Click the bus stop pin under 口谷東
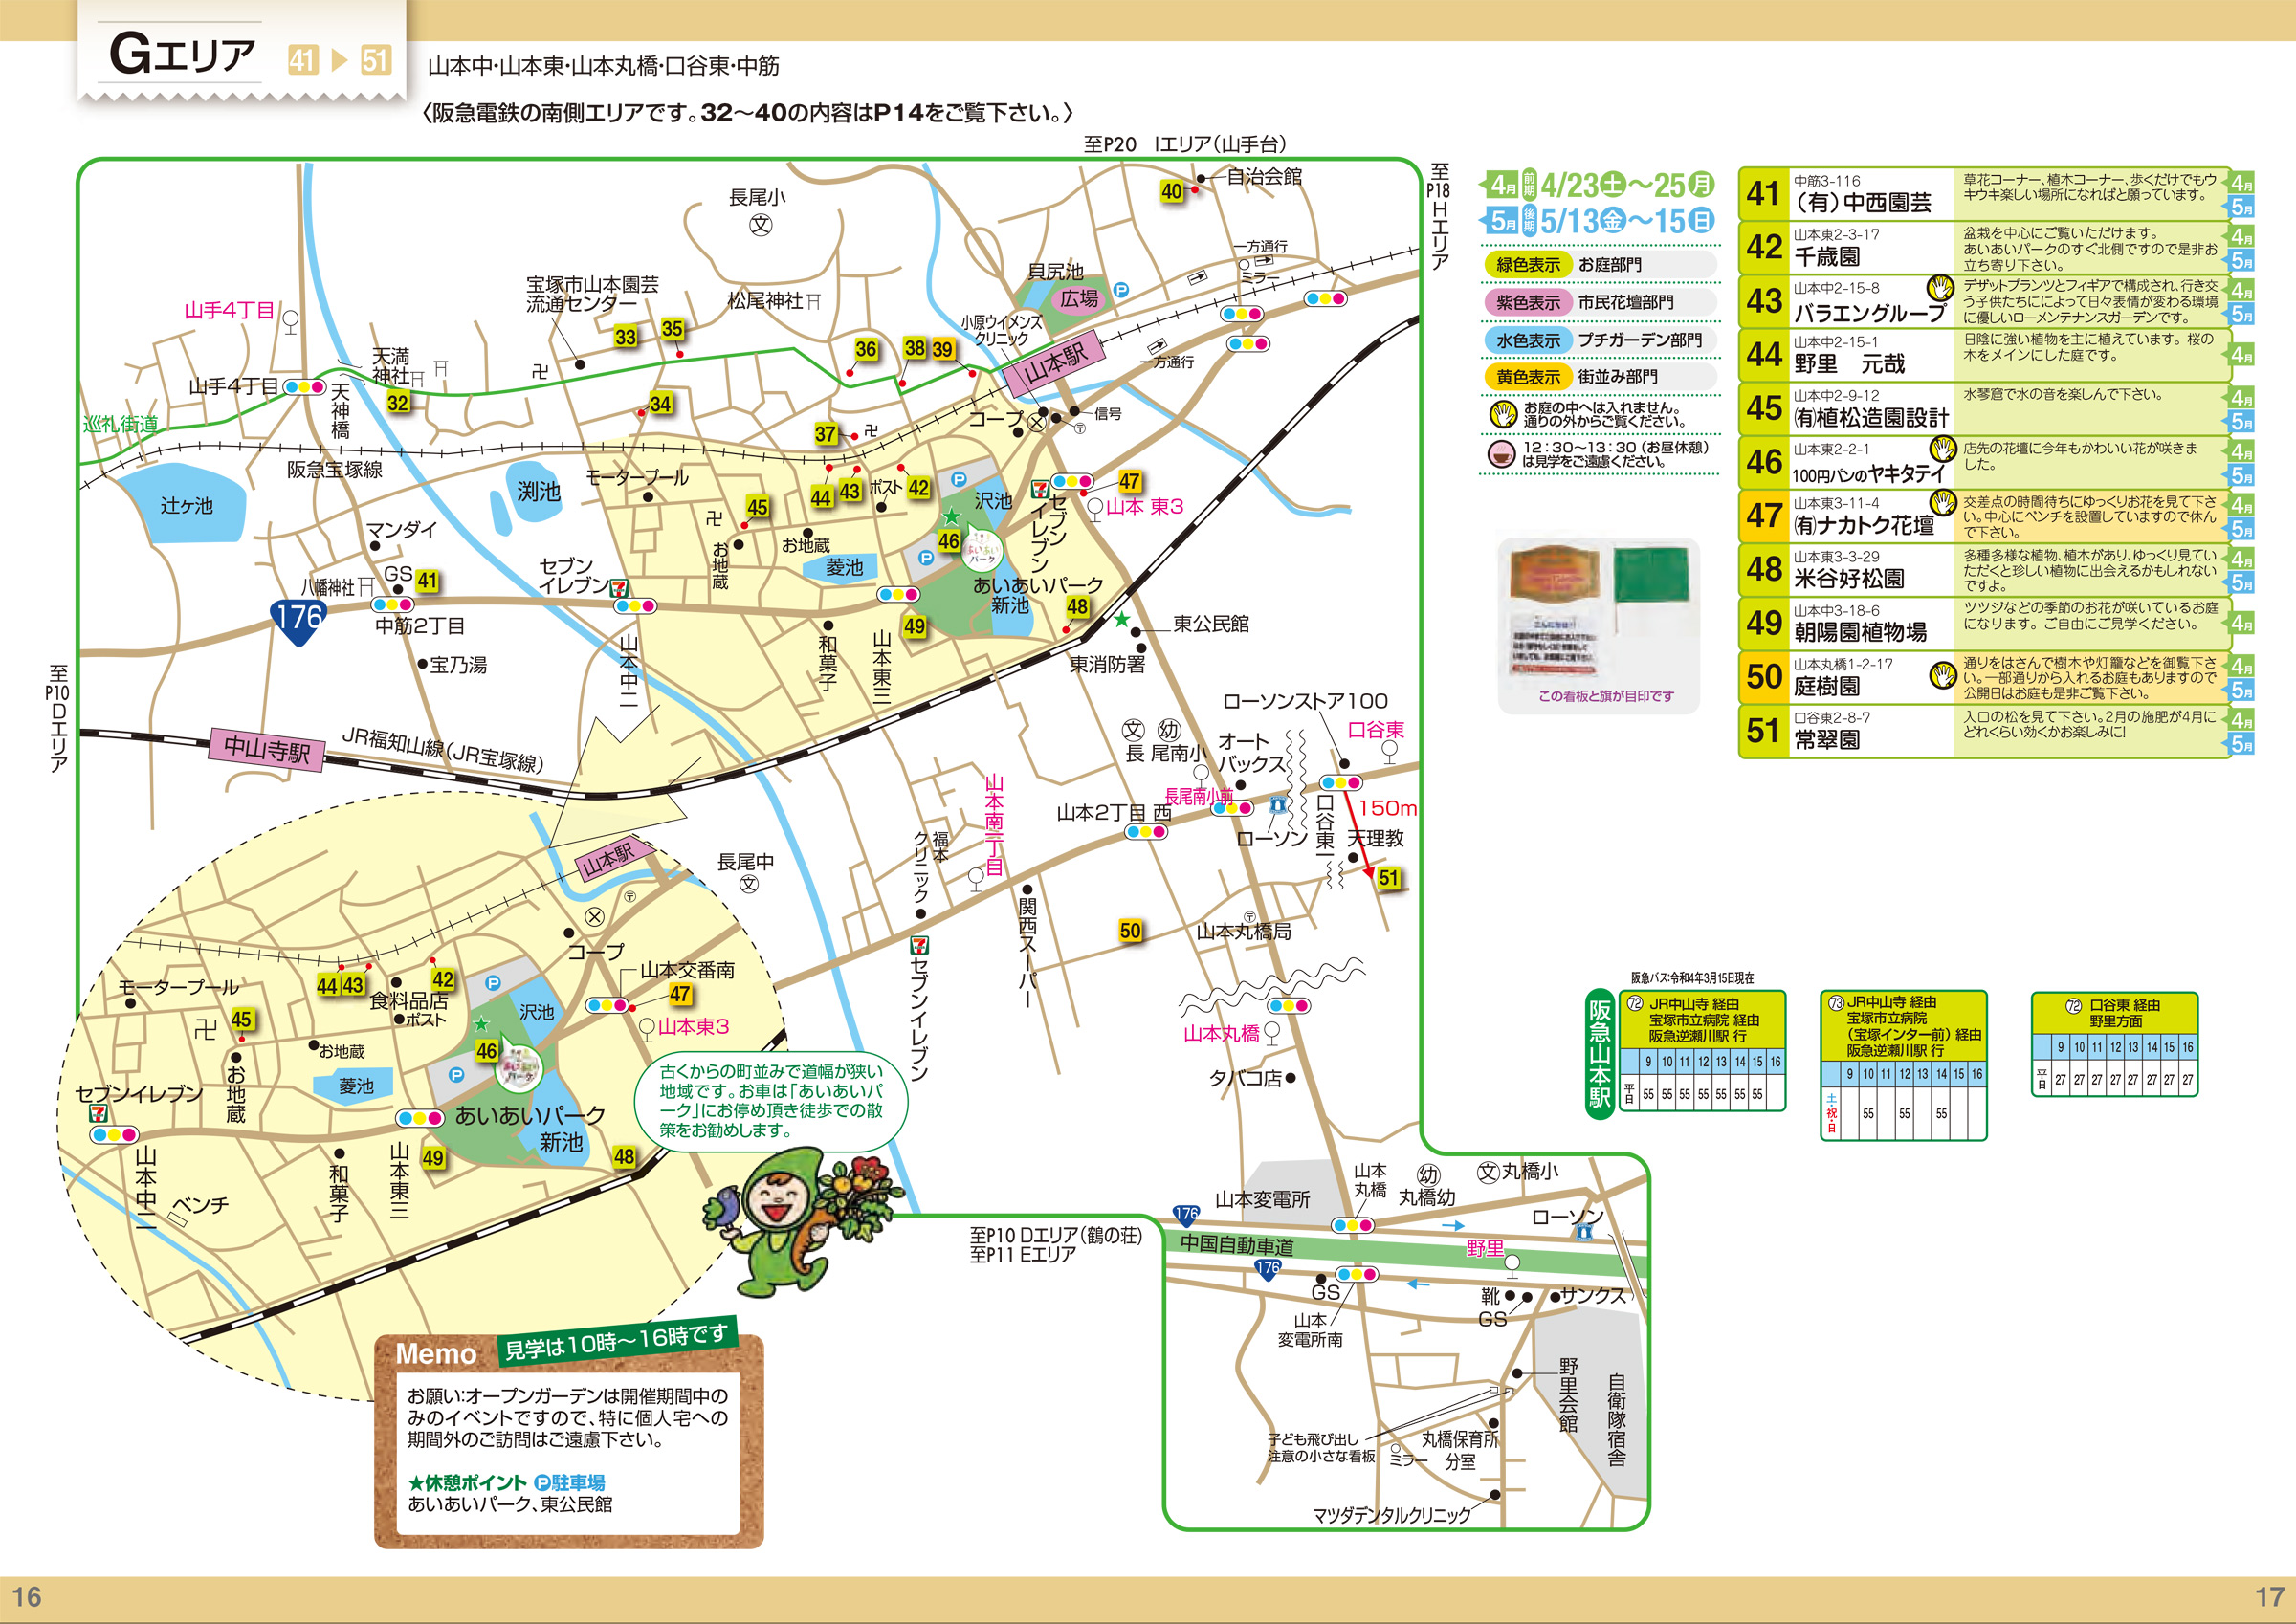Screen dimensions: 2296x1624 [1389, 751]
